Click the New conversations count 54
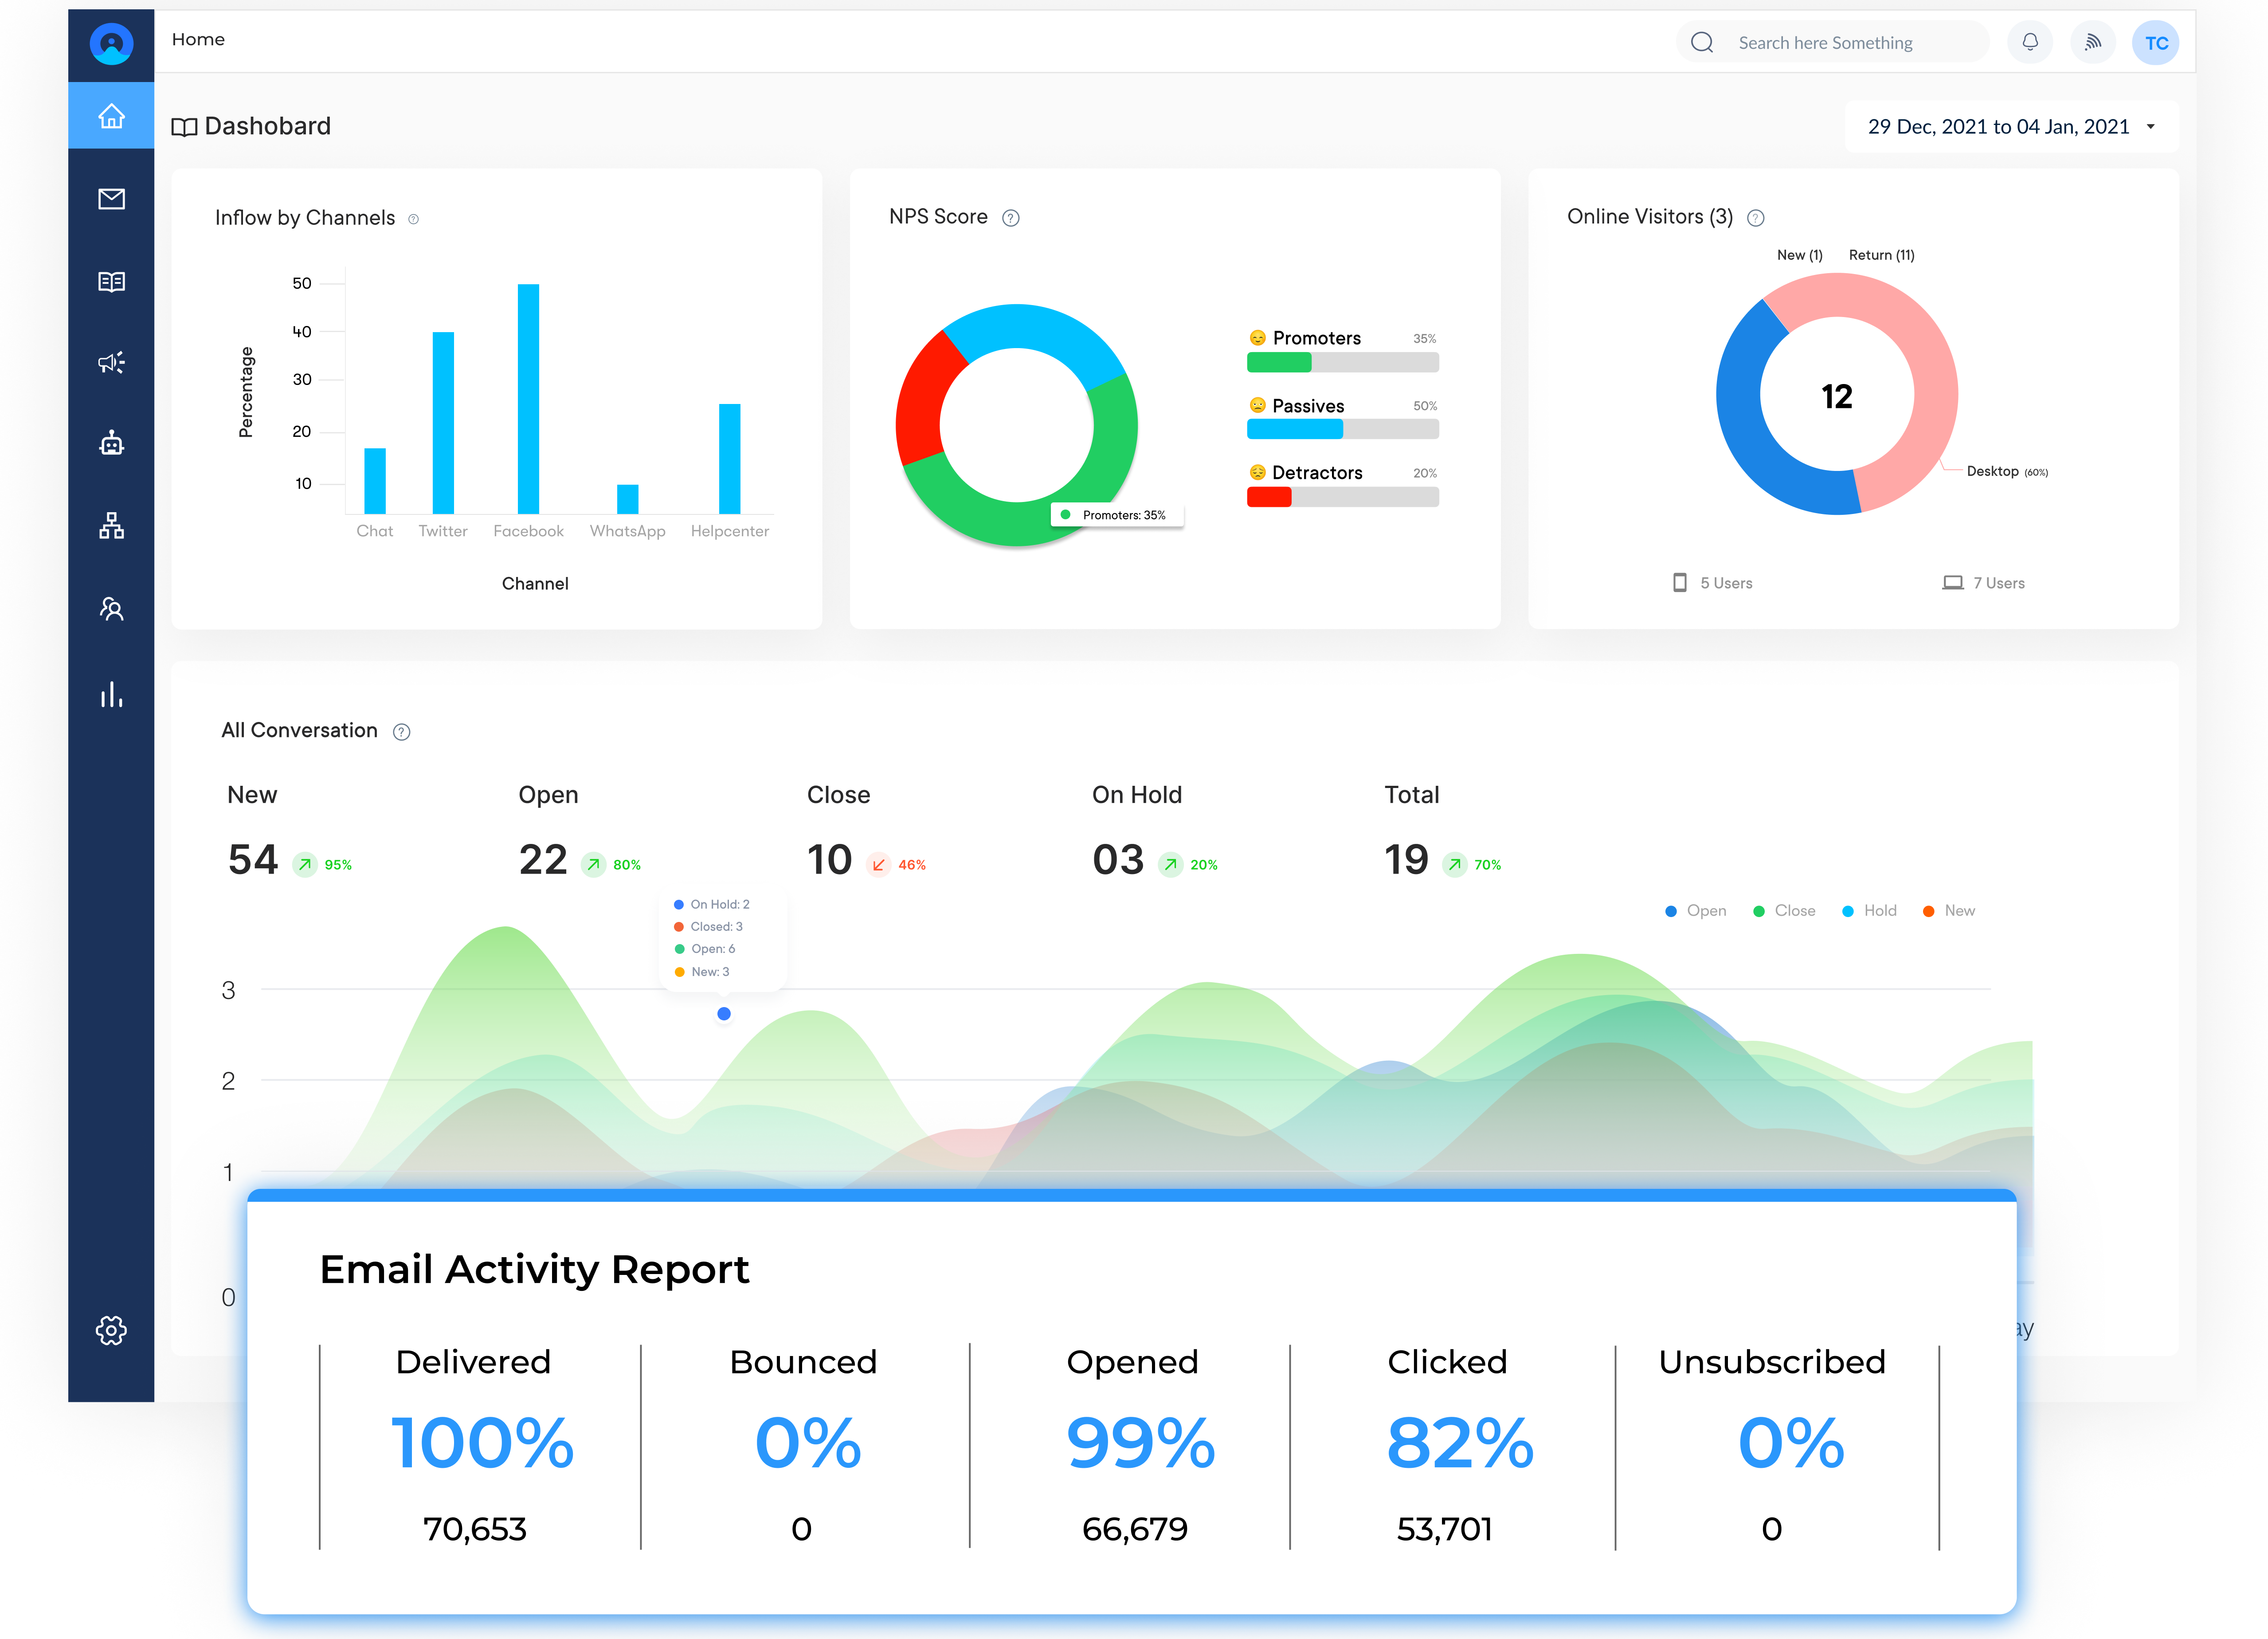 253,860
